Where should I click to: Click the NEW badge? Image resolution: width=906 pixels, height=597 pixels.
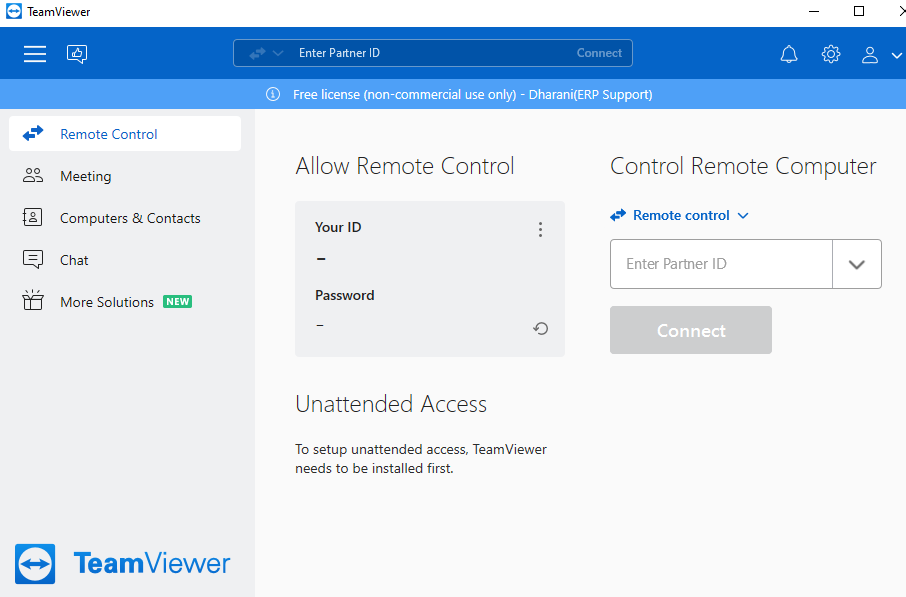[177, 302]
